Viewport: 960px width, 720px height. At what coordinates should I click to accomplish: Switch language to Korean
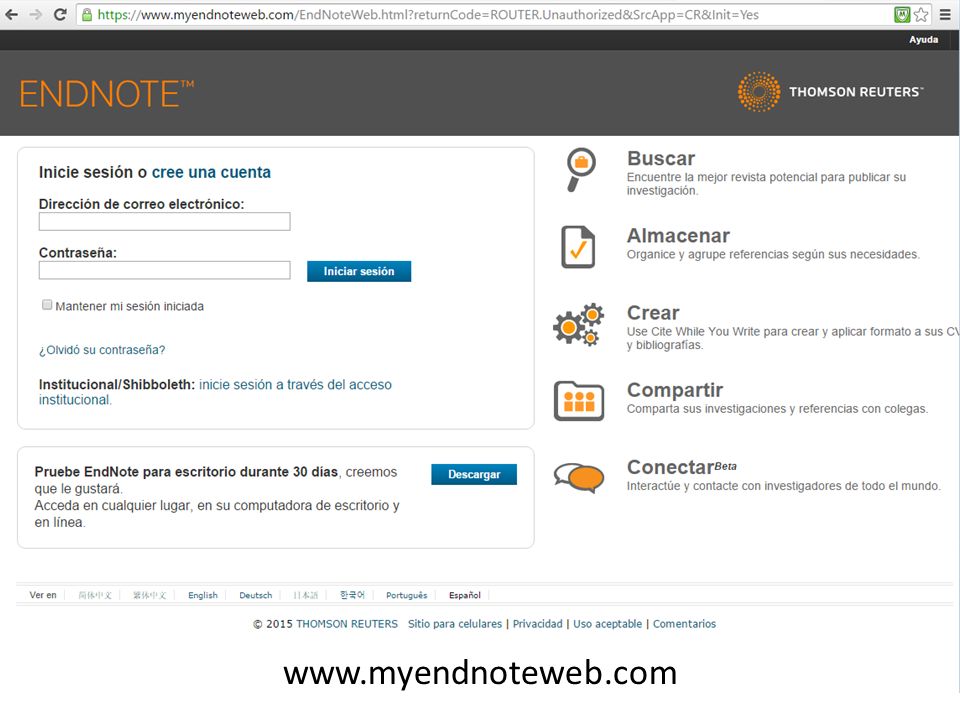point(352,595)
